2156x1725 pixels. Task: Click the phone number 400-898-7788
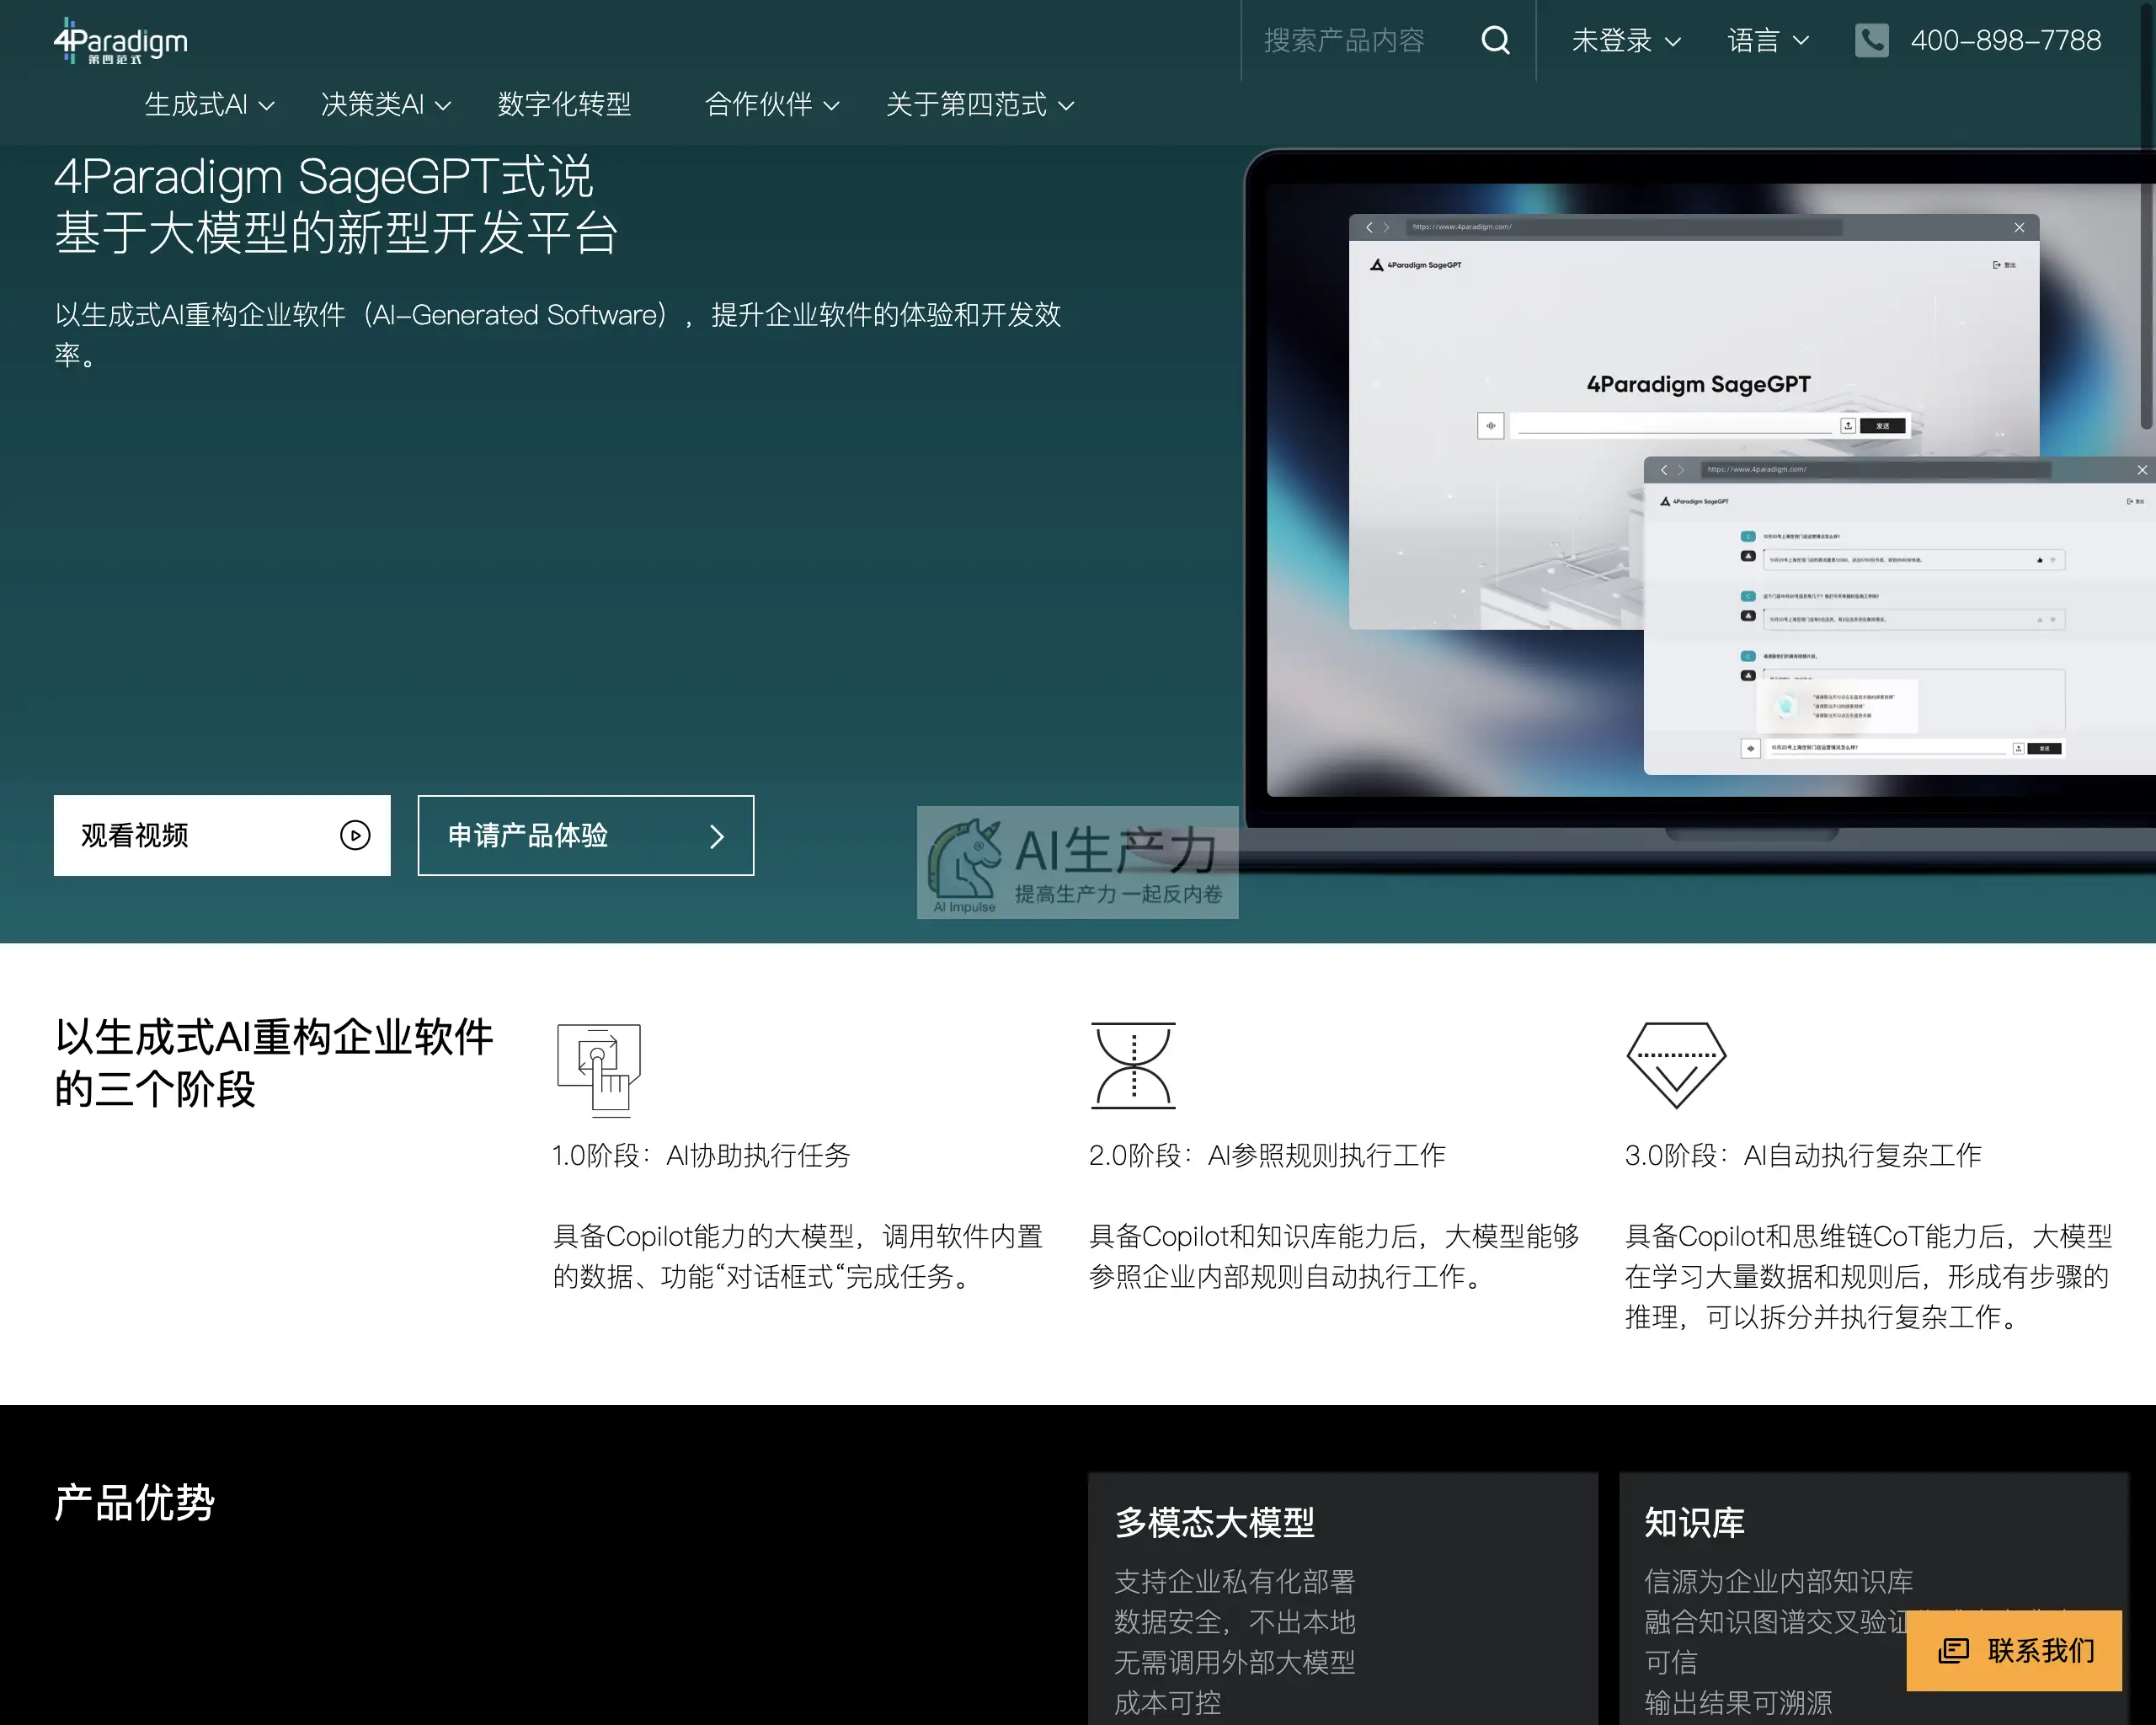pos(2005,41)
